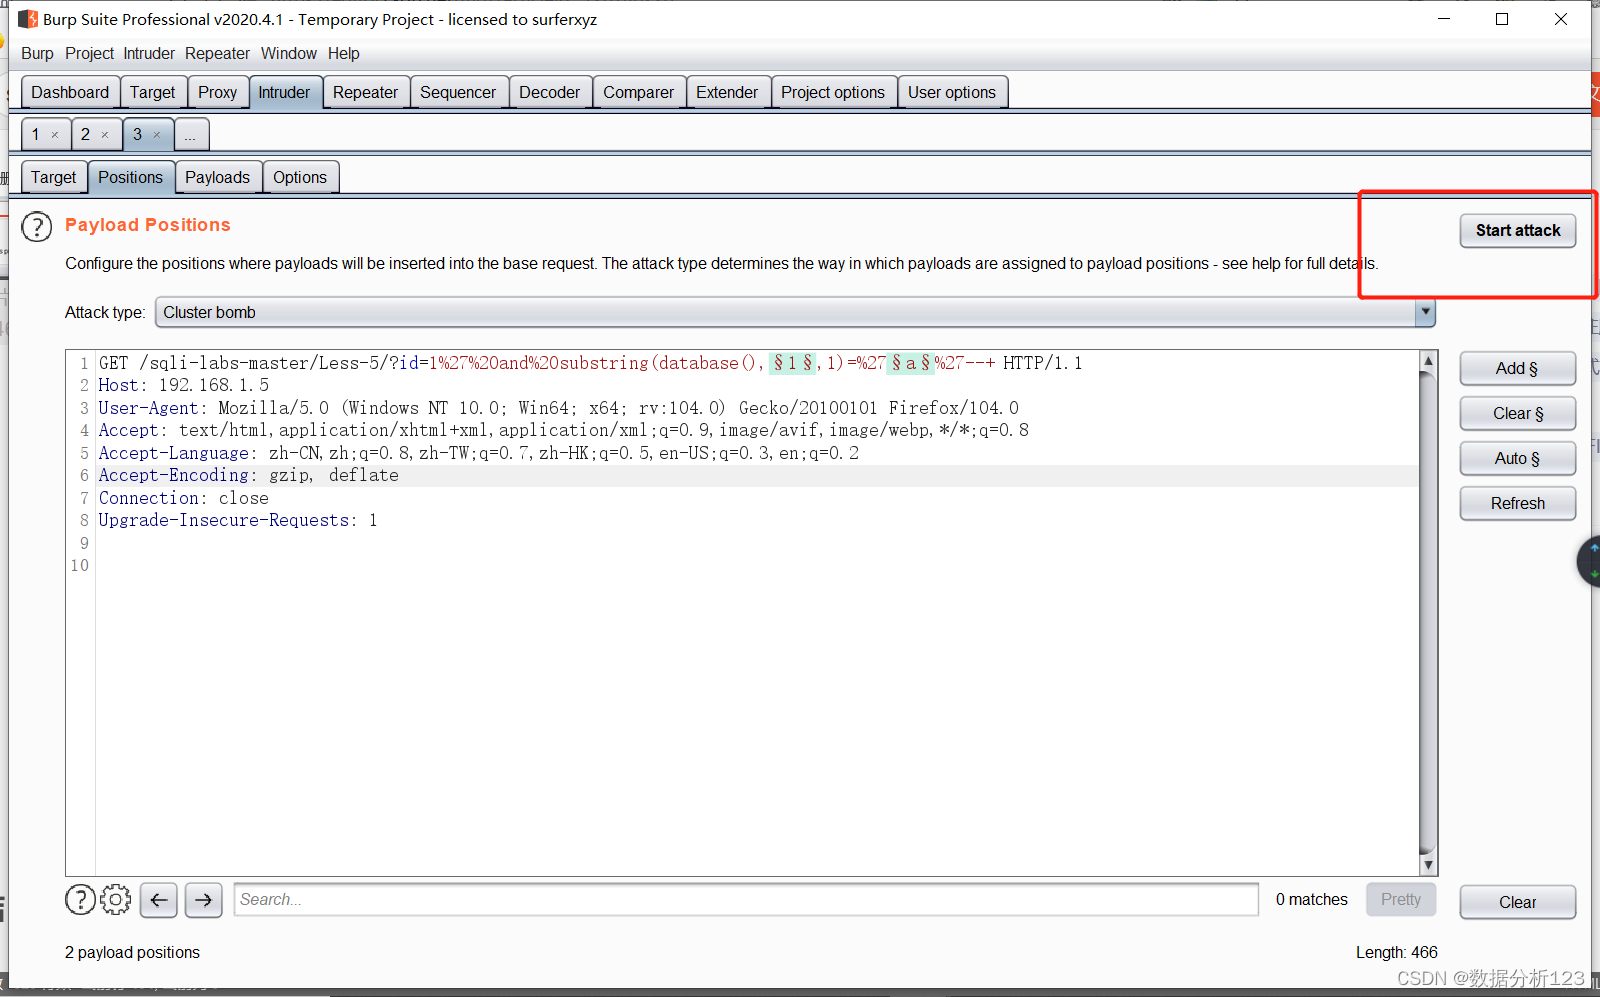
Task: Click into the Search input field
Action: point(746,899)
